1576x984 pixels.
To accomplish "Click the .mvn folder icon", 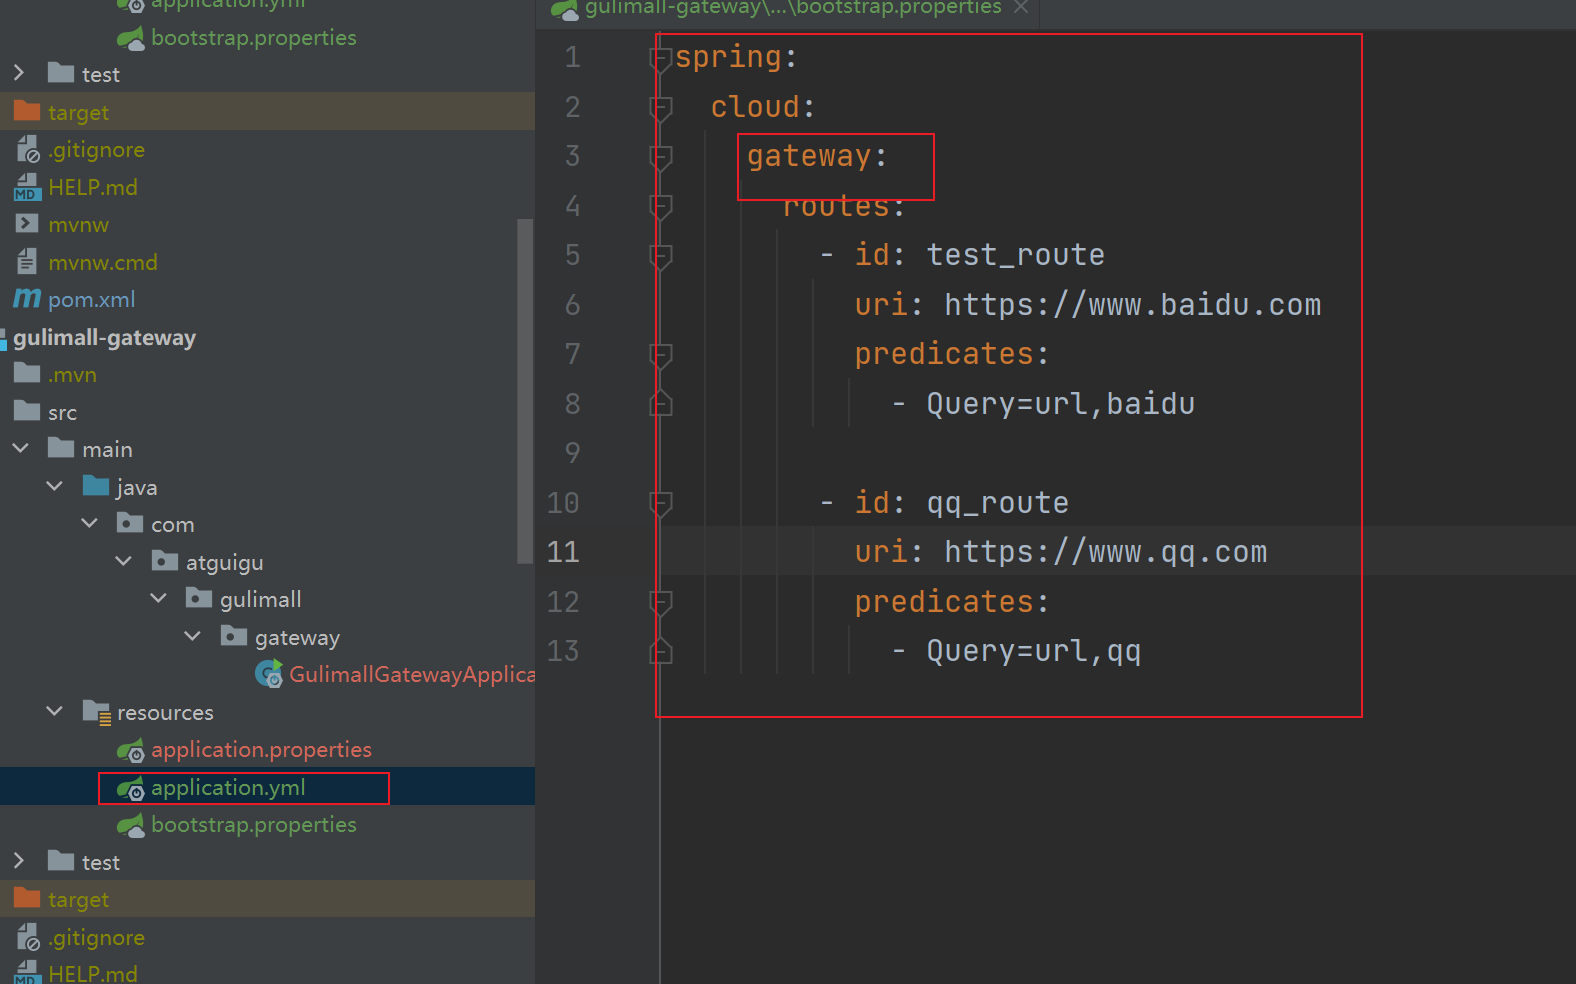I will (27, 374).
